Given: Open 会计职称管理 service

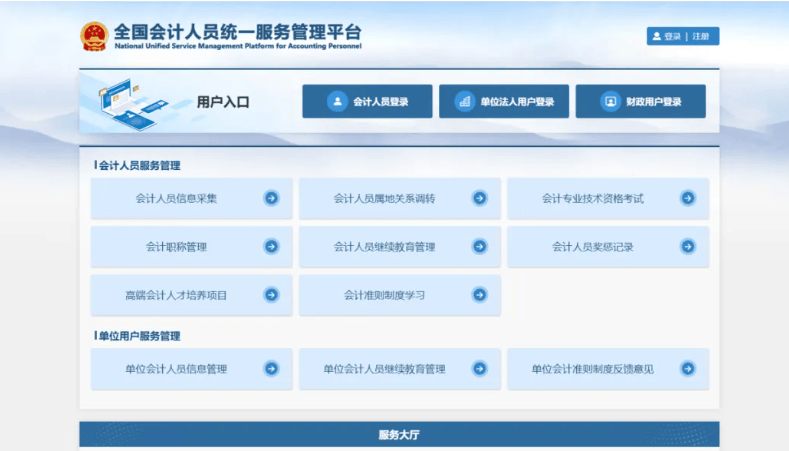Looking at the screenshot, I should [176, 246].
